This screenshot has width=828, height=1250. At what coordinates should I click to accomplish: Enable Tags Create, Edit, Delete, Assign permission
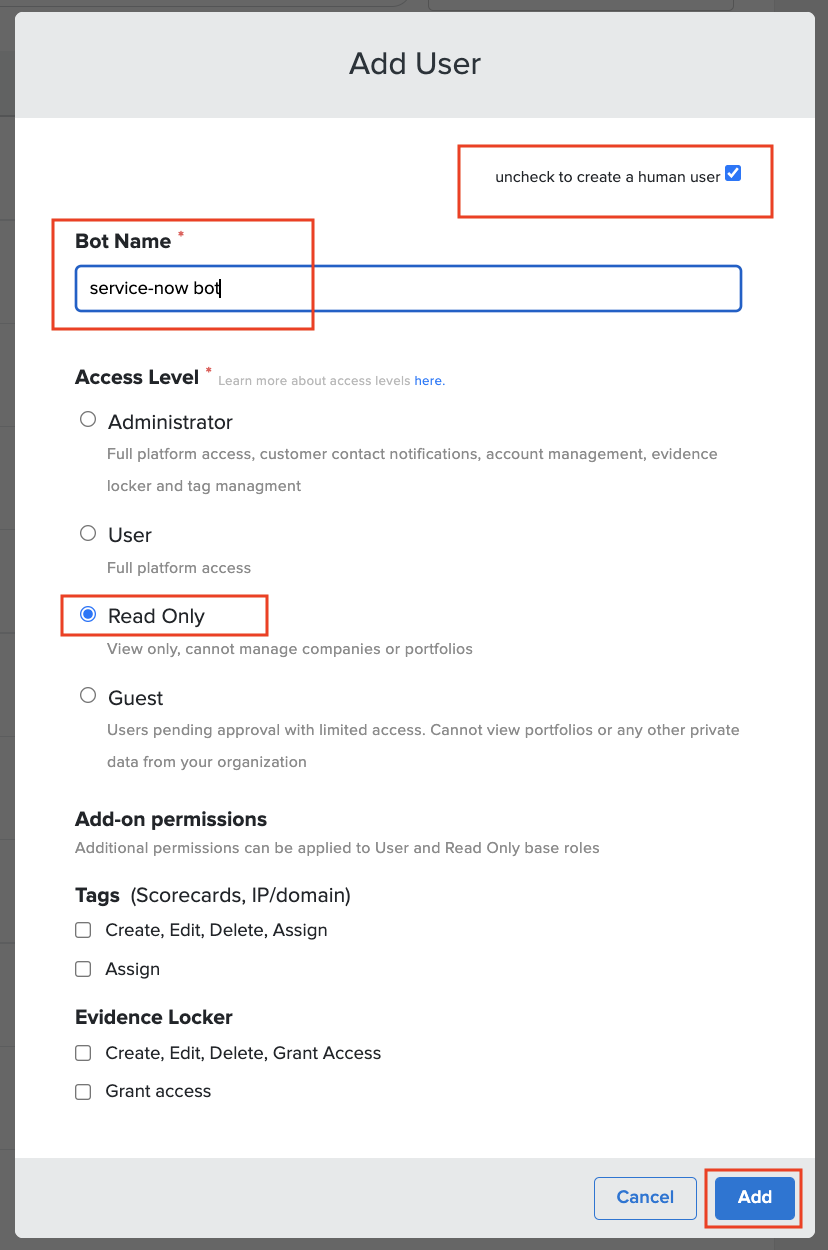[83, 929]
